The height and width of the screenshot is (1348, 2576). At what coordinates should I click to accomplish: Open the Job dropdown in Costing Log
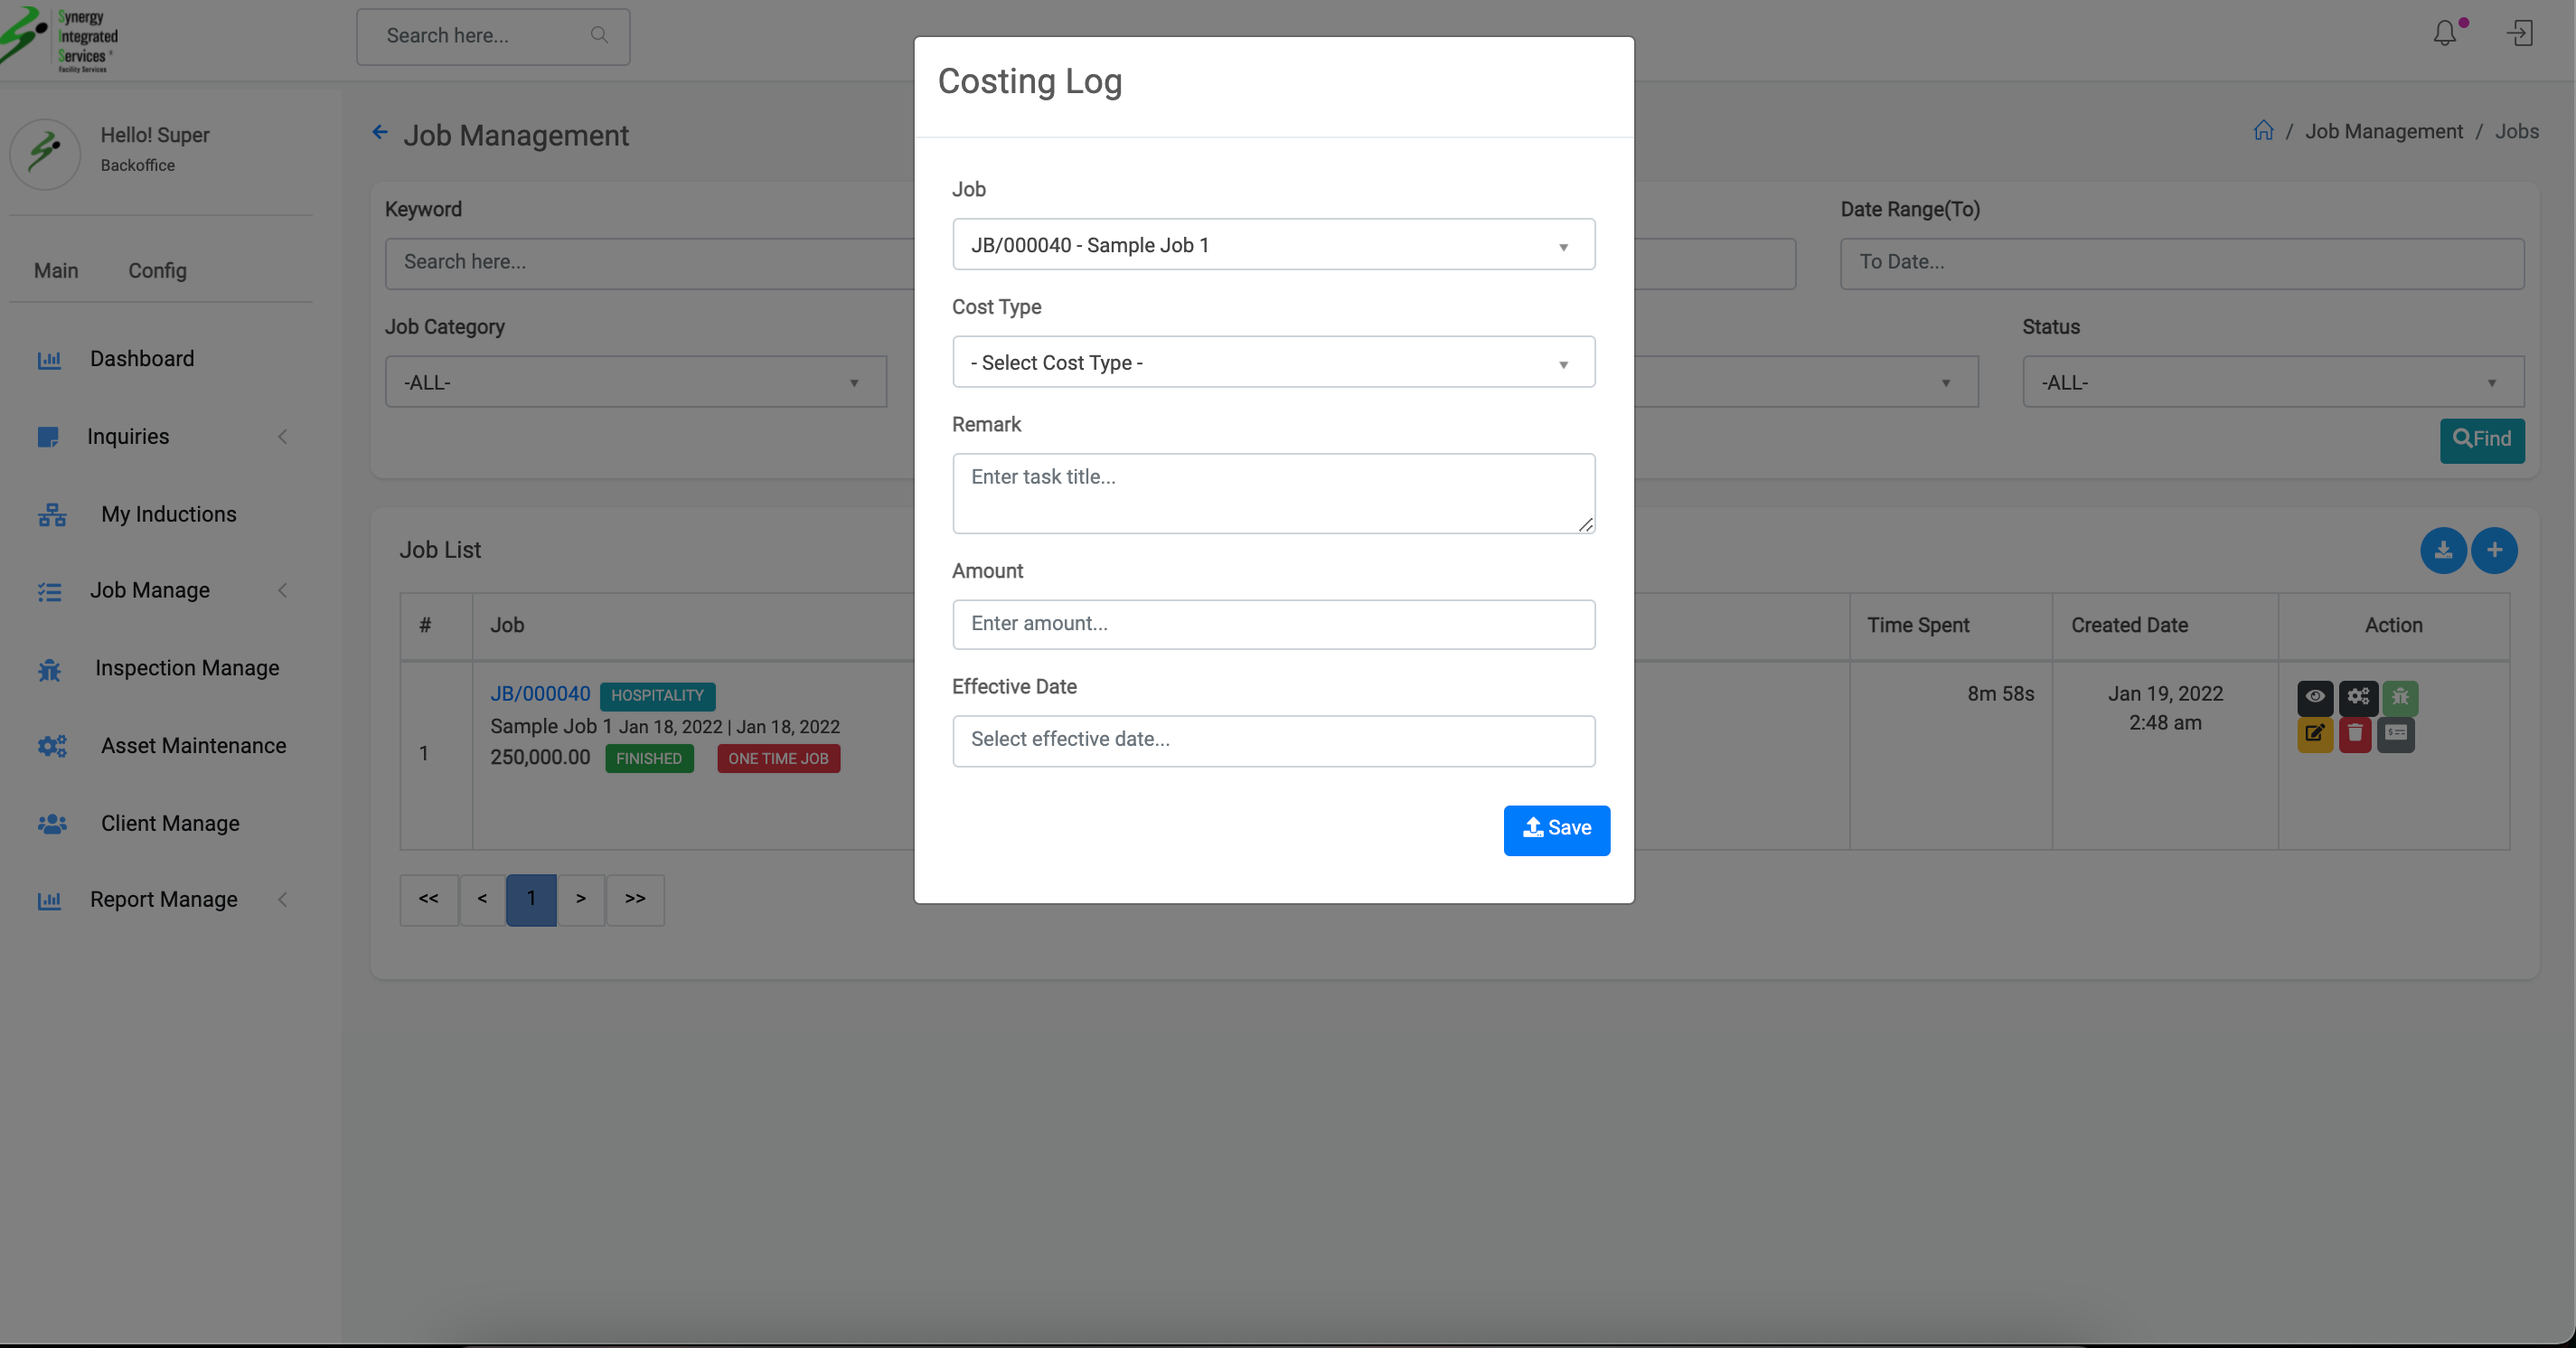1273,245
